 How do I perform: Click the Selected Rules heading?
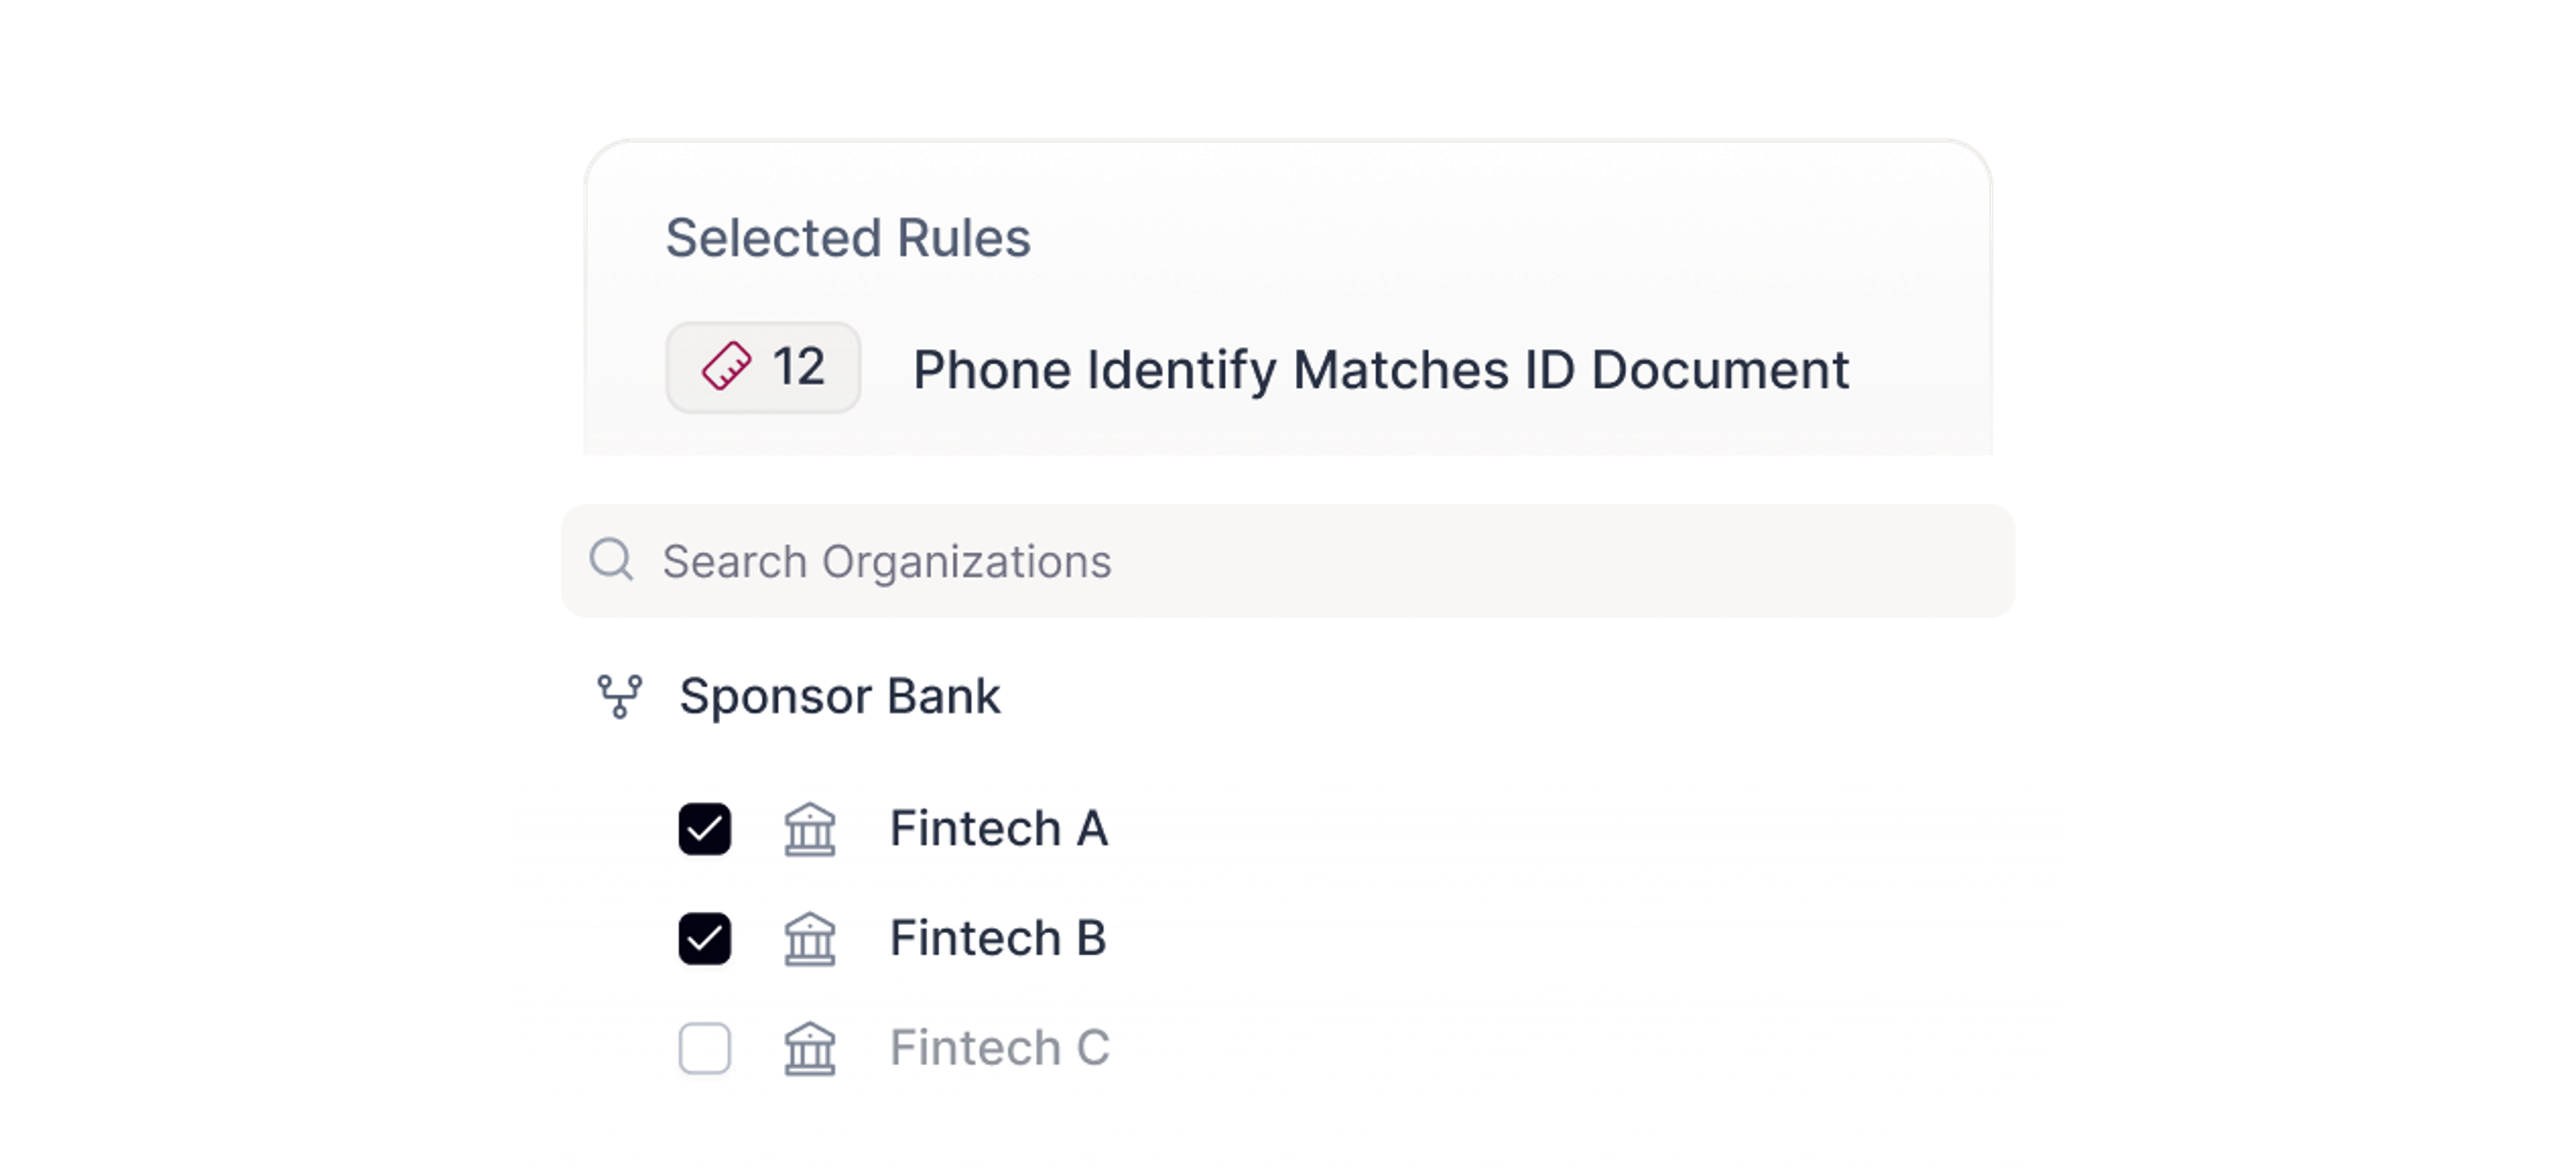tap(848, 238)
